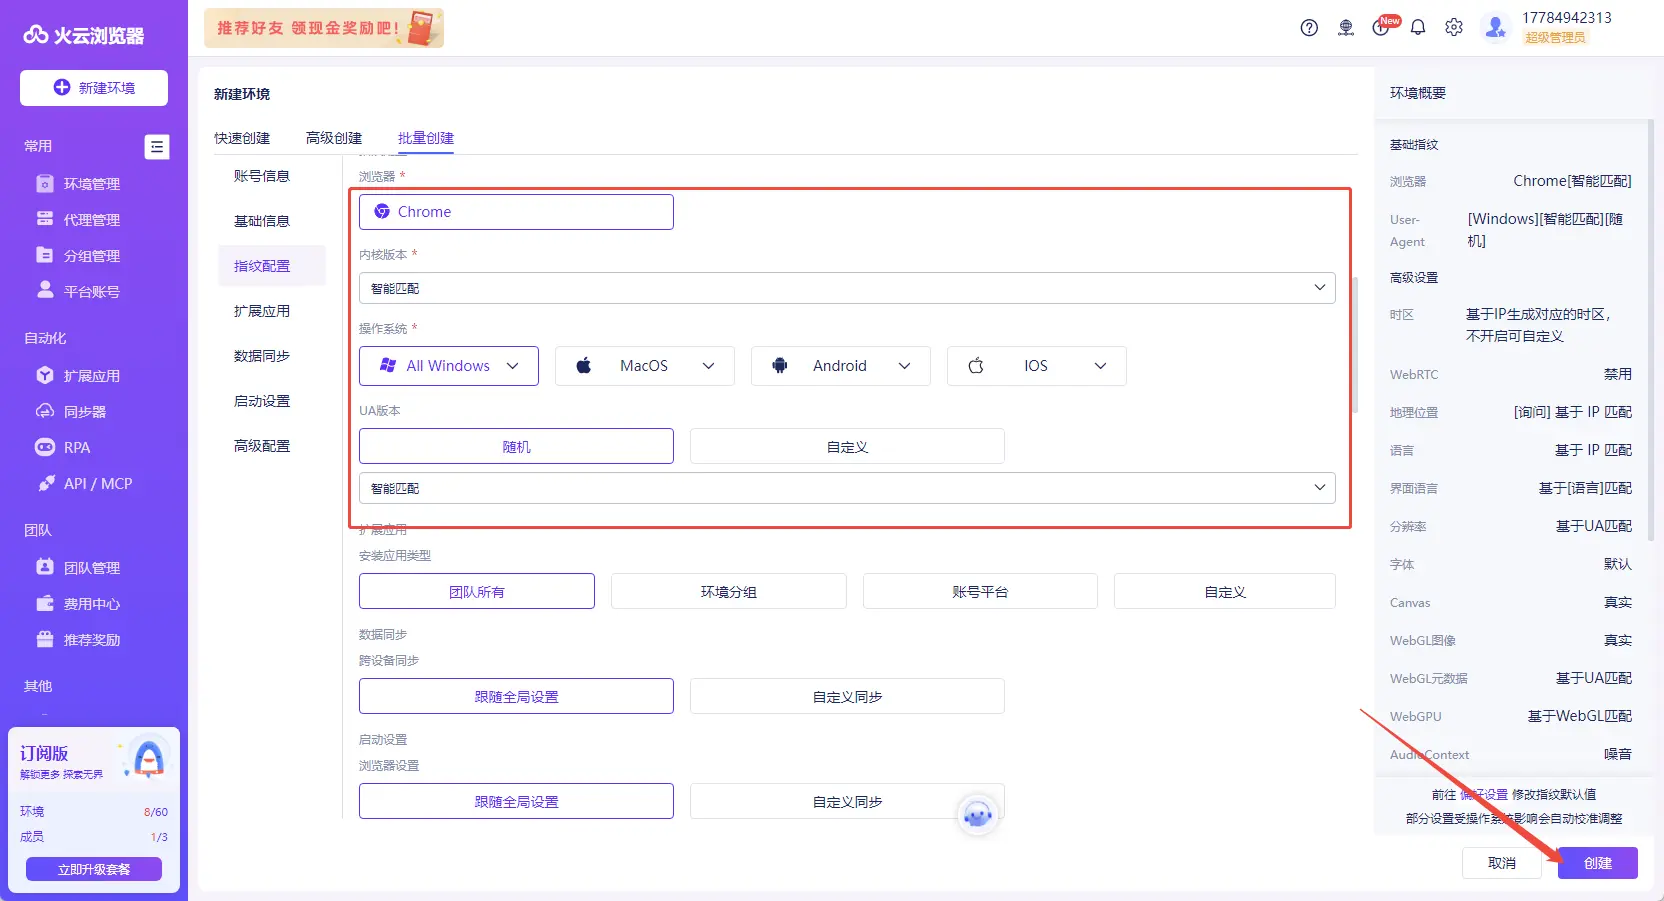Select 自定义同步 under 跨设备同步
The width and height of the screenshot is (1664, 901).
click(x=847, y=696)
